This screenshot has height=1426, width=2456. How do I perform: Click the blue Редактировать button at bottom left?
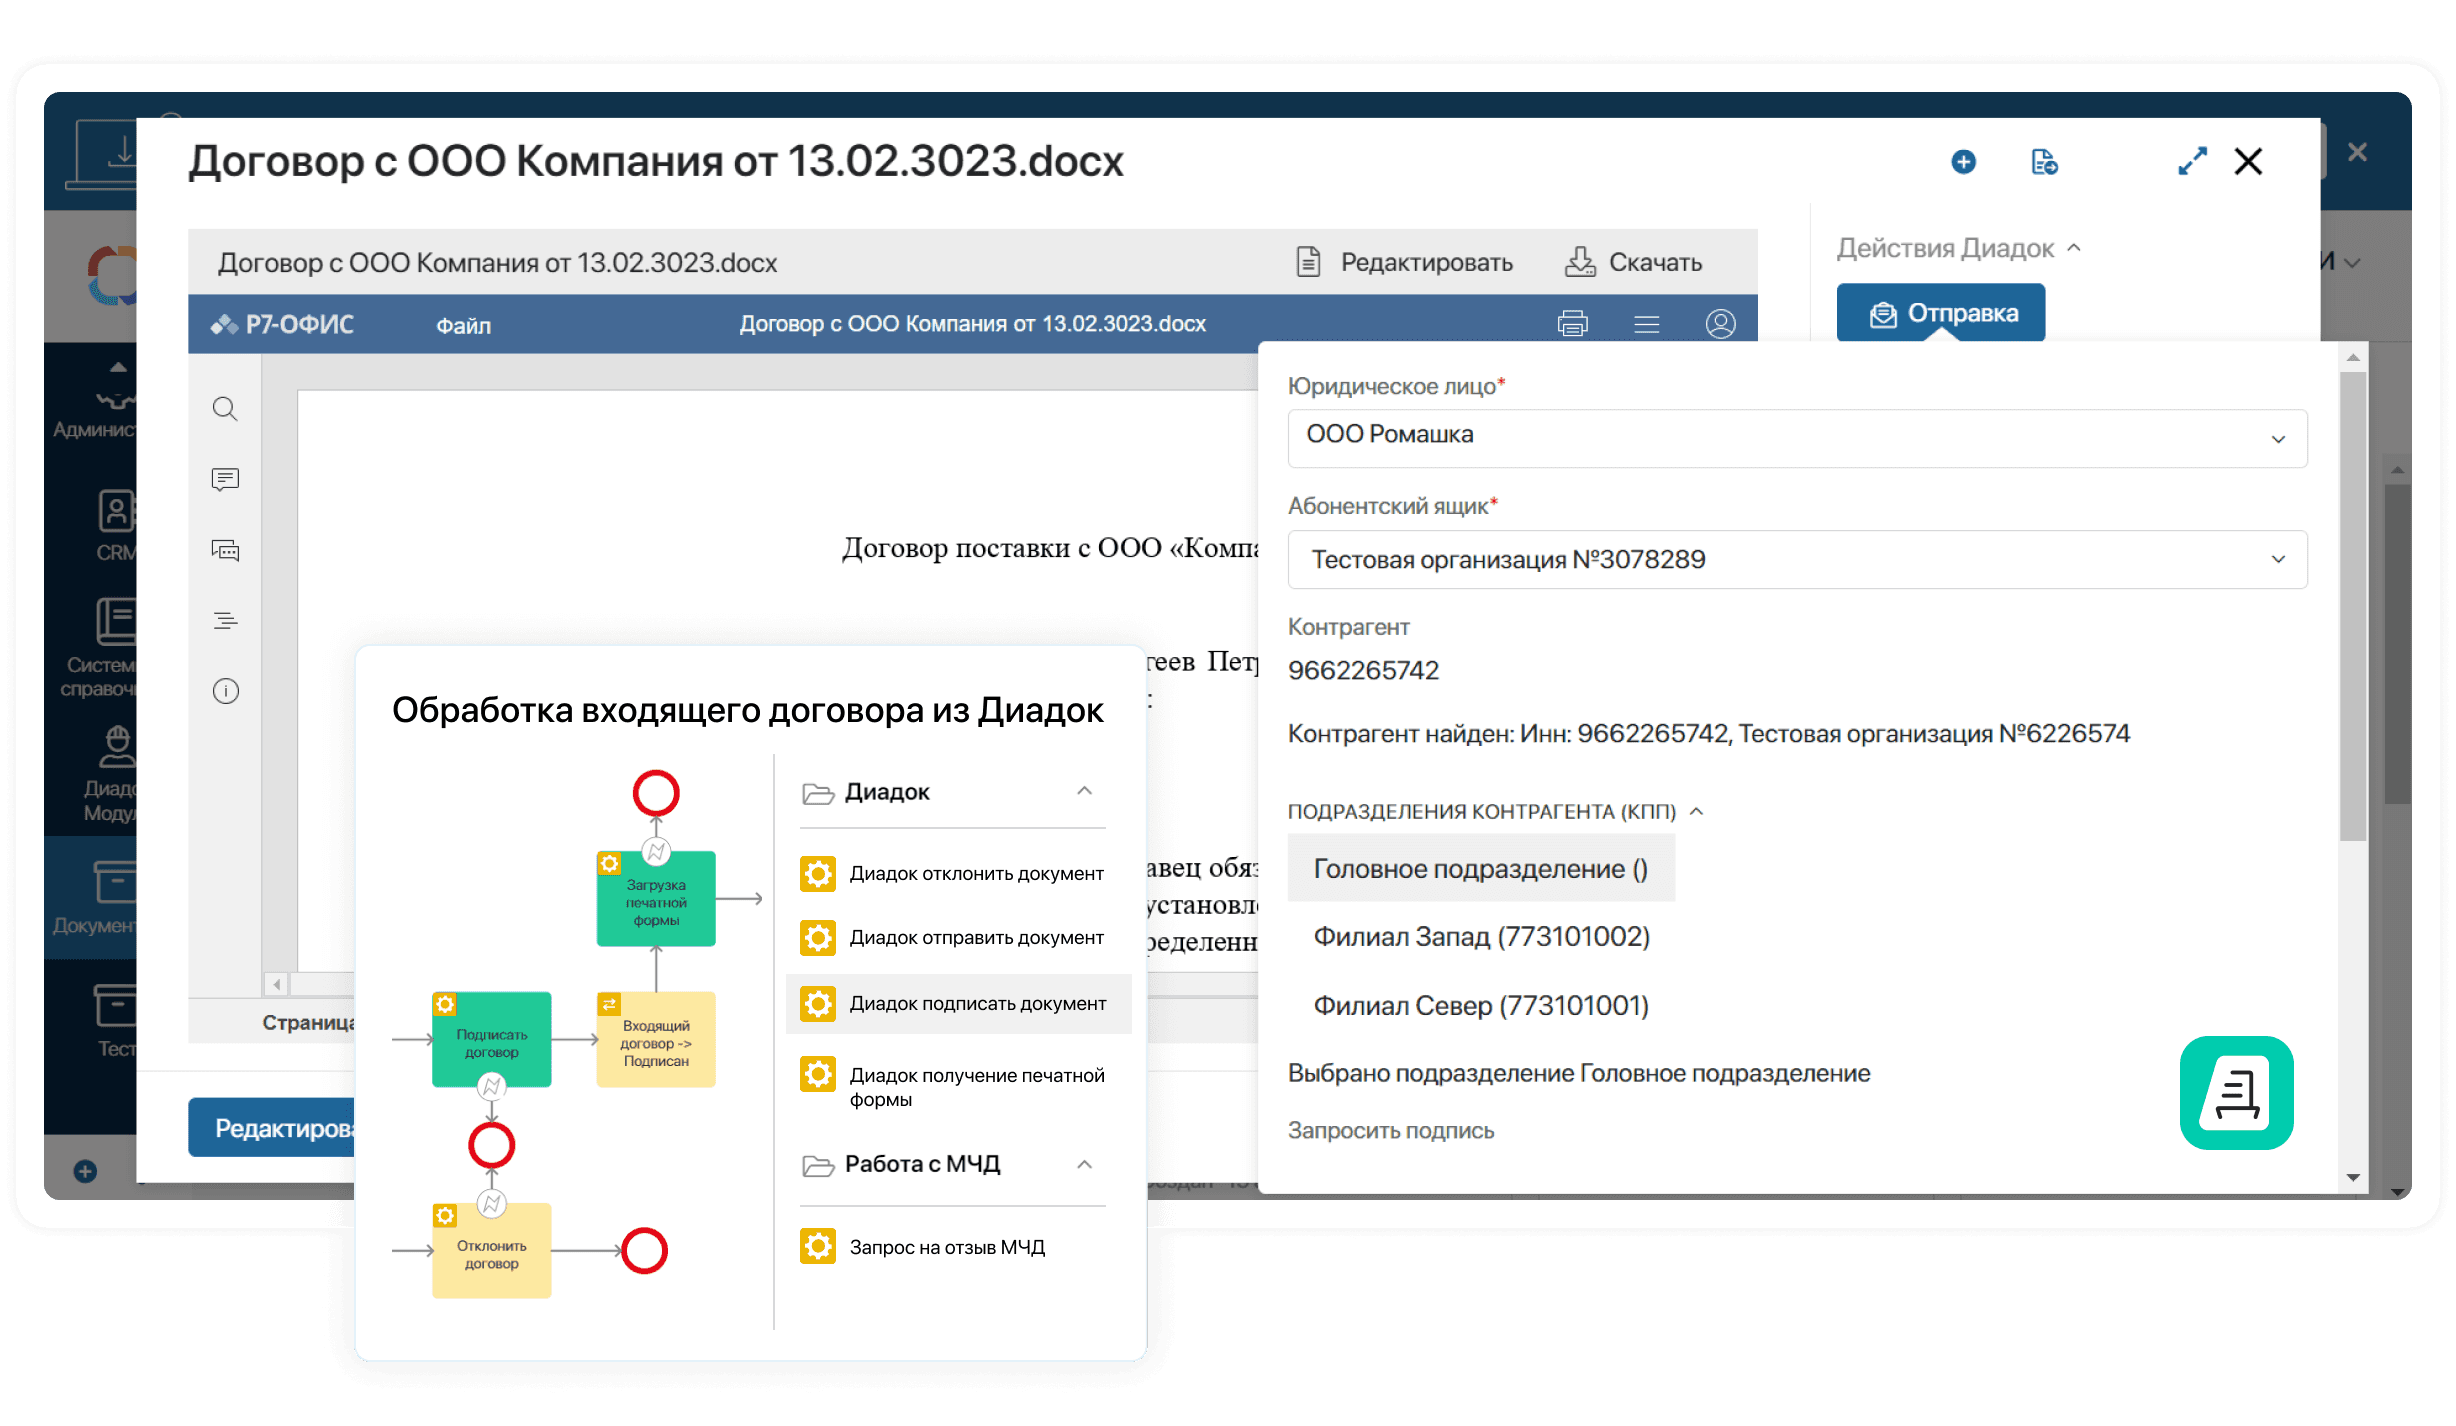(272, 1128)
